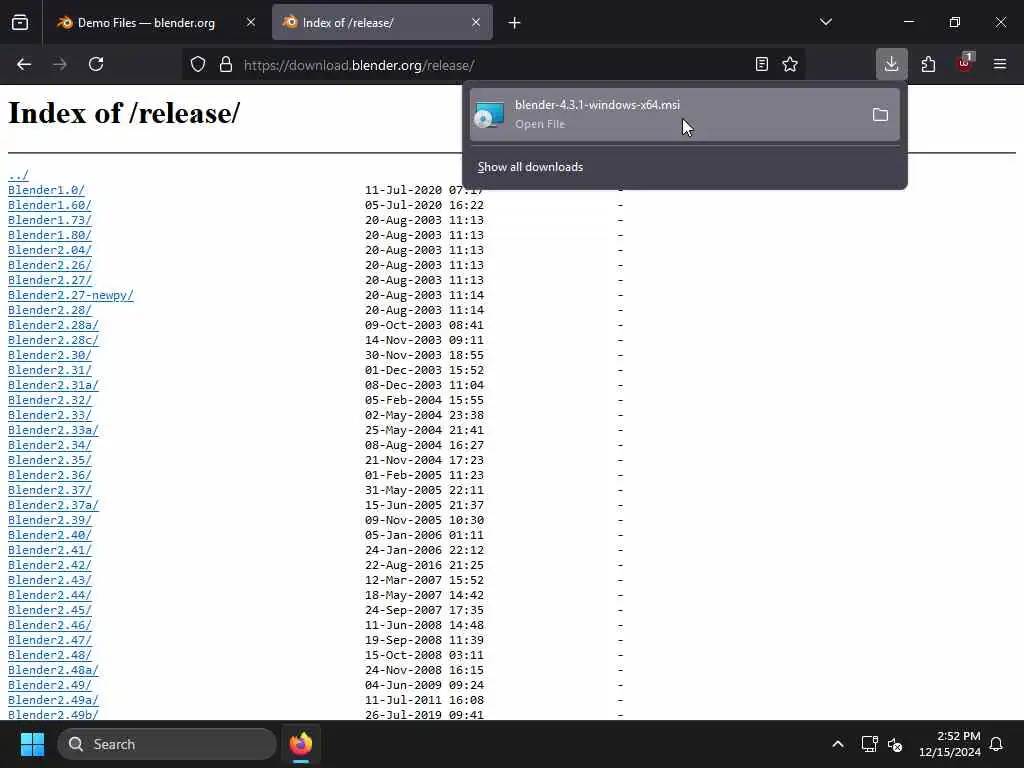The image size is (1024, 768).
Task: Open the Blender2.49a/ folder
Action: tap(53, 701)
